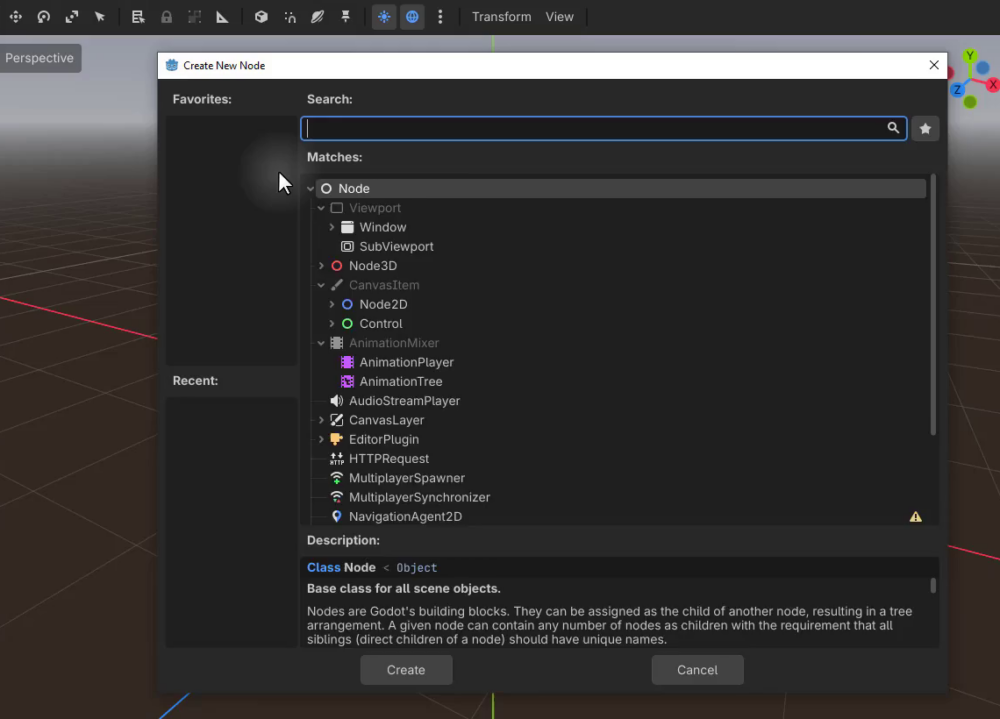1000x719 pixels.
Task: Collapse the Viewport branch
Action: pos(321,208)
